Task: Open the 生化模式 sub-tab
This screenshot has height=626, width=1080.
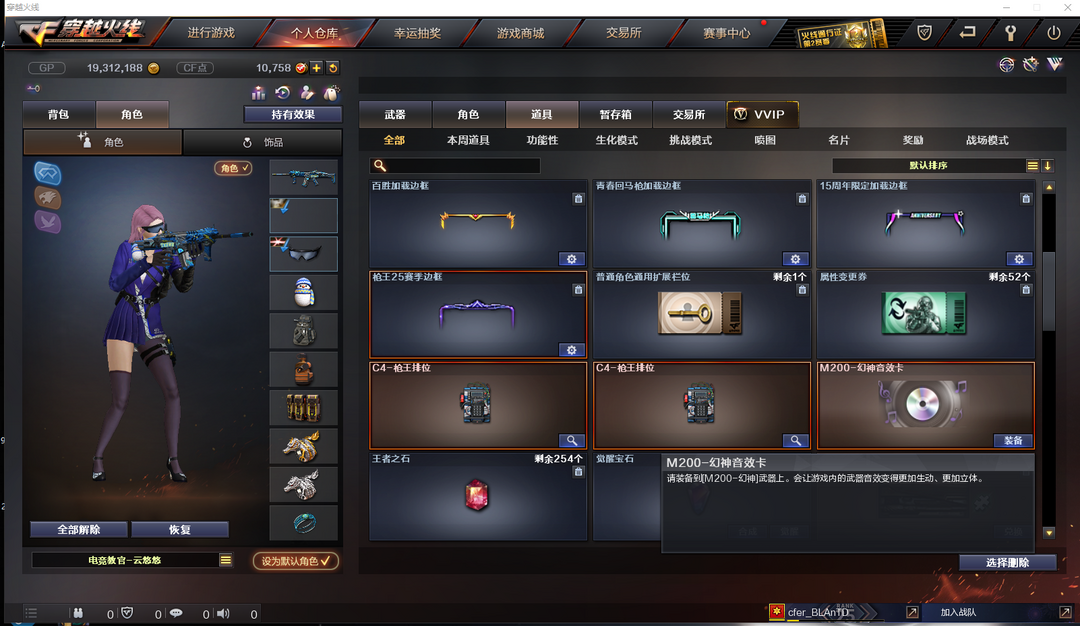Action: point(616,140)
